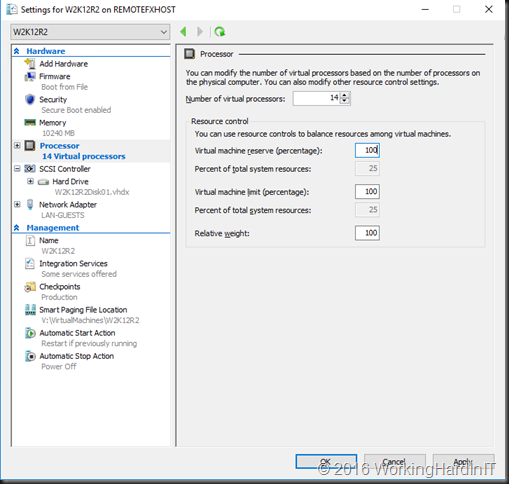Expand the Hard Drive node
Image resolution: width=509 pixels, height=484 pixels.
(31, 181)
